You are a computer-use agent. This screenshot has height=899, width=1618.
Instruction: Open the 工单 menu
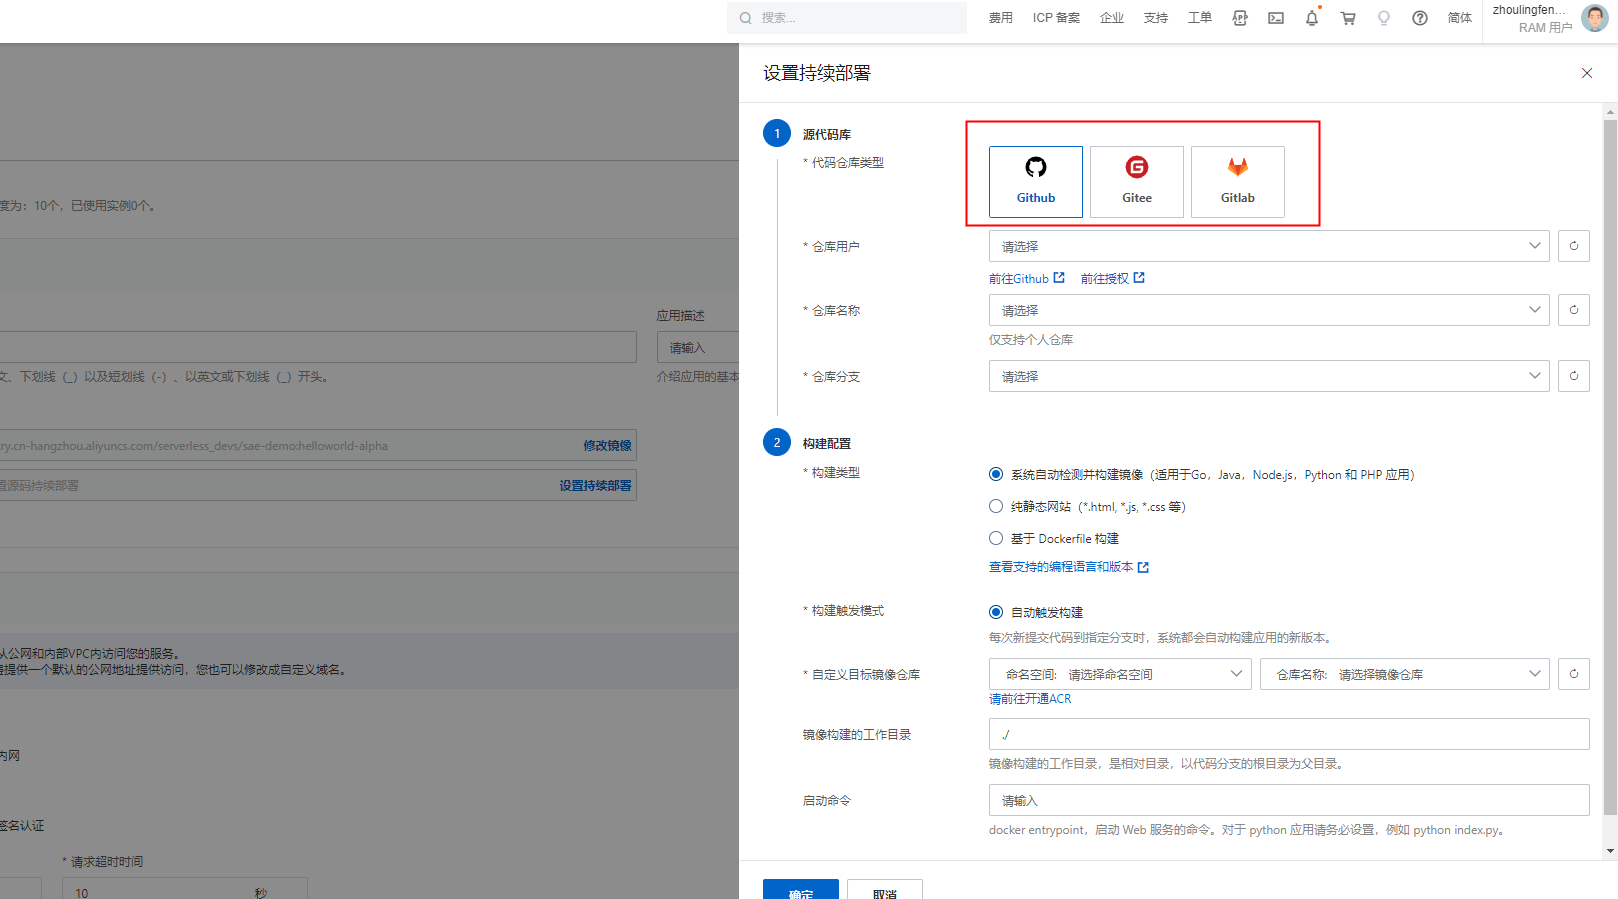1200,18
